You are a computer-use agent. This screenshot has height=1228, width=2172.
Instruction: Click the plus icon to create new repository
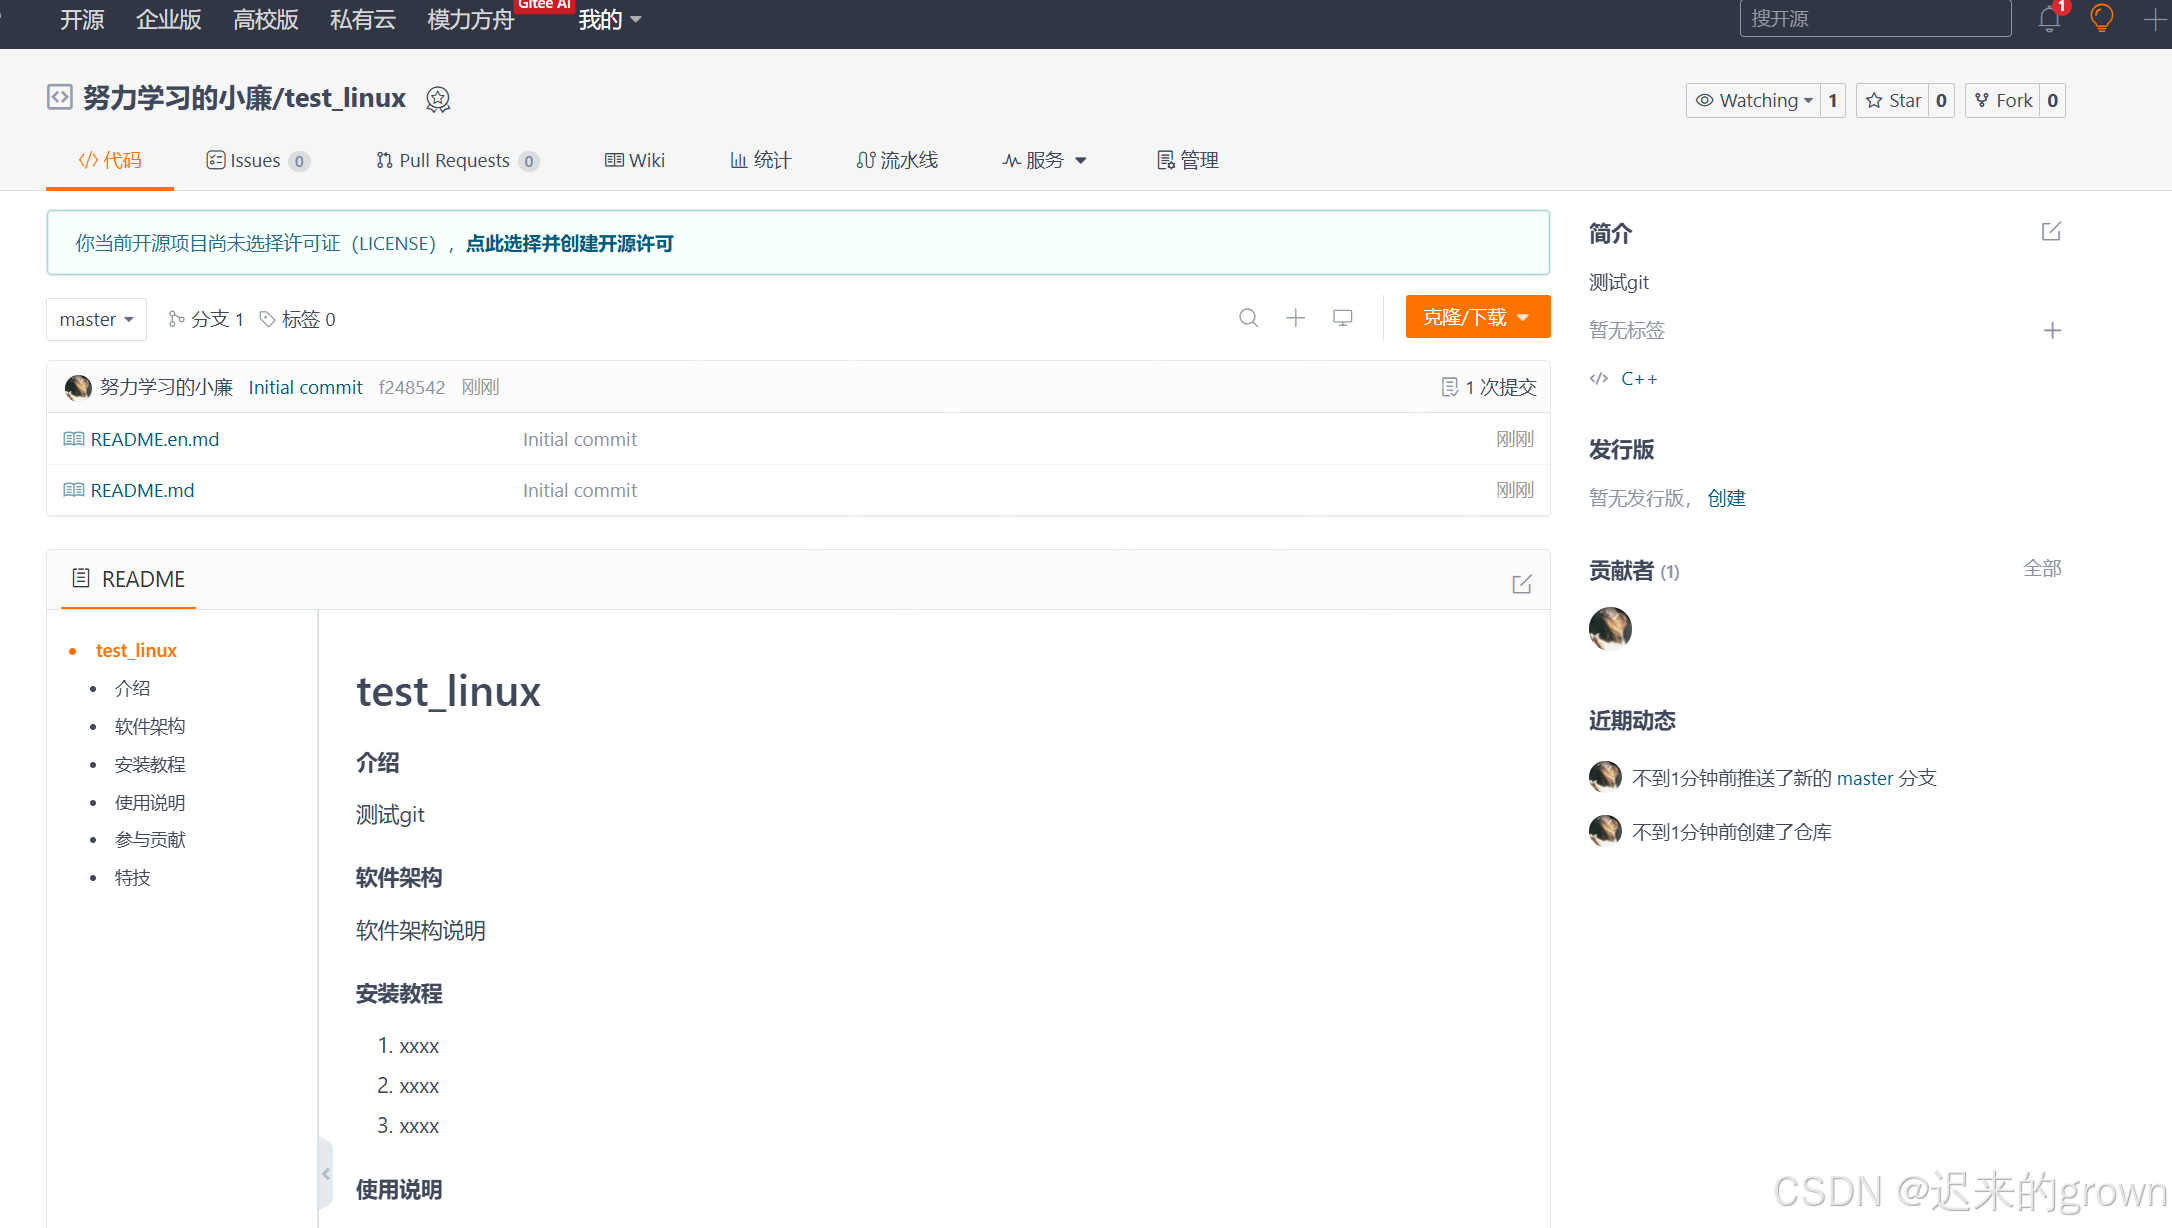point(2155,18)
